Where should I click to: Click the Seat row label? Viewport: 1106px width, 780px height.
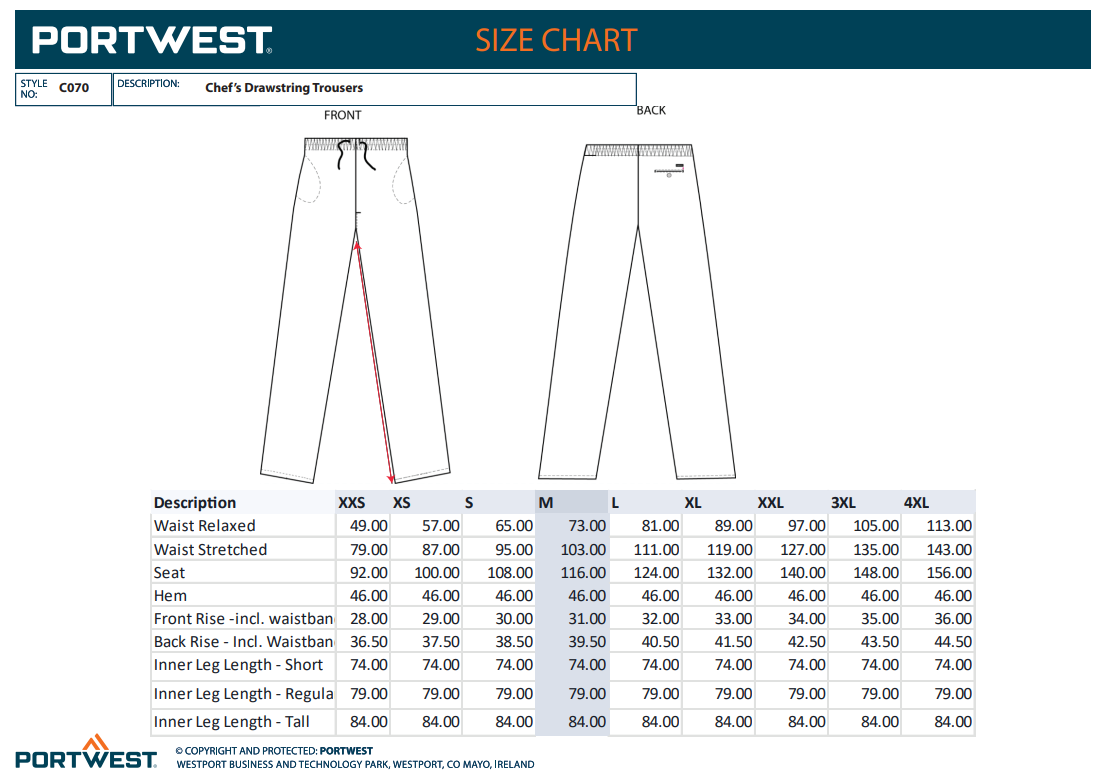[169, 573]
